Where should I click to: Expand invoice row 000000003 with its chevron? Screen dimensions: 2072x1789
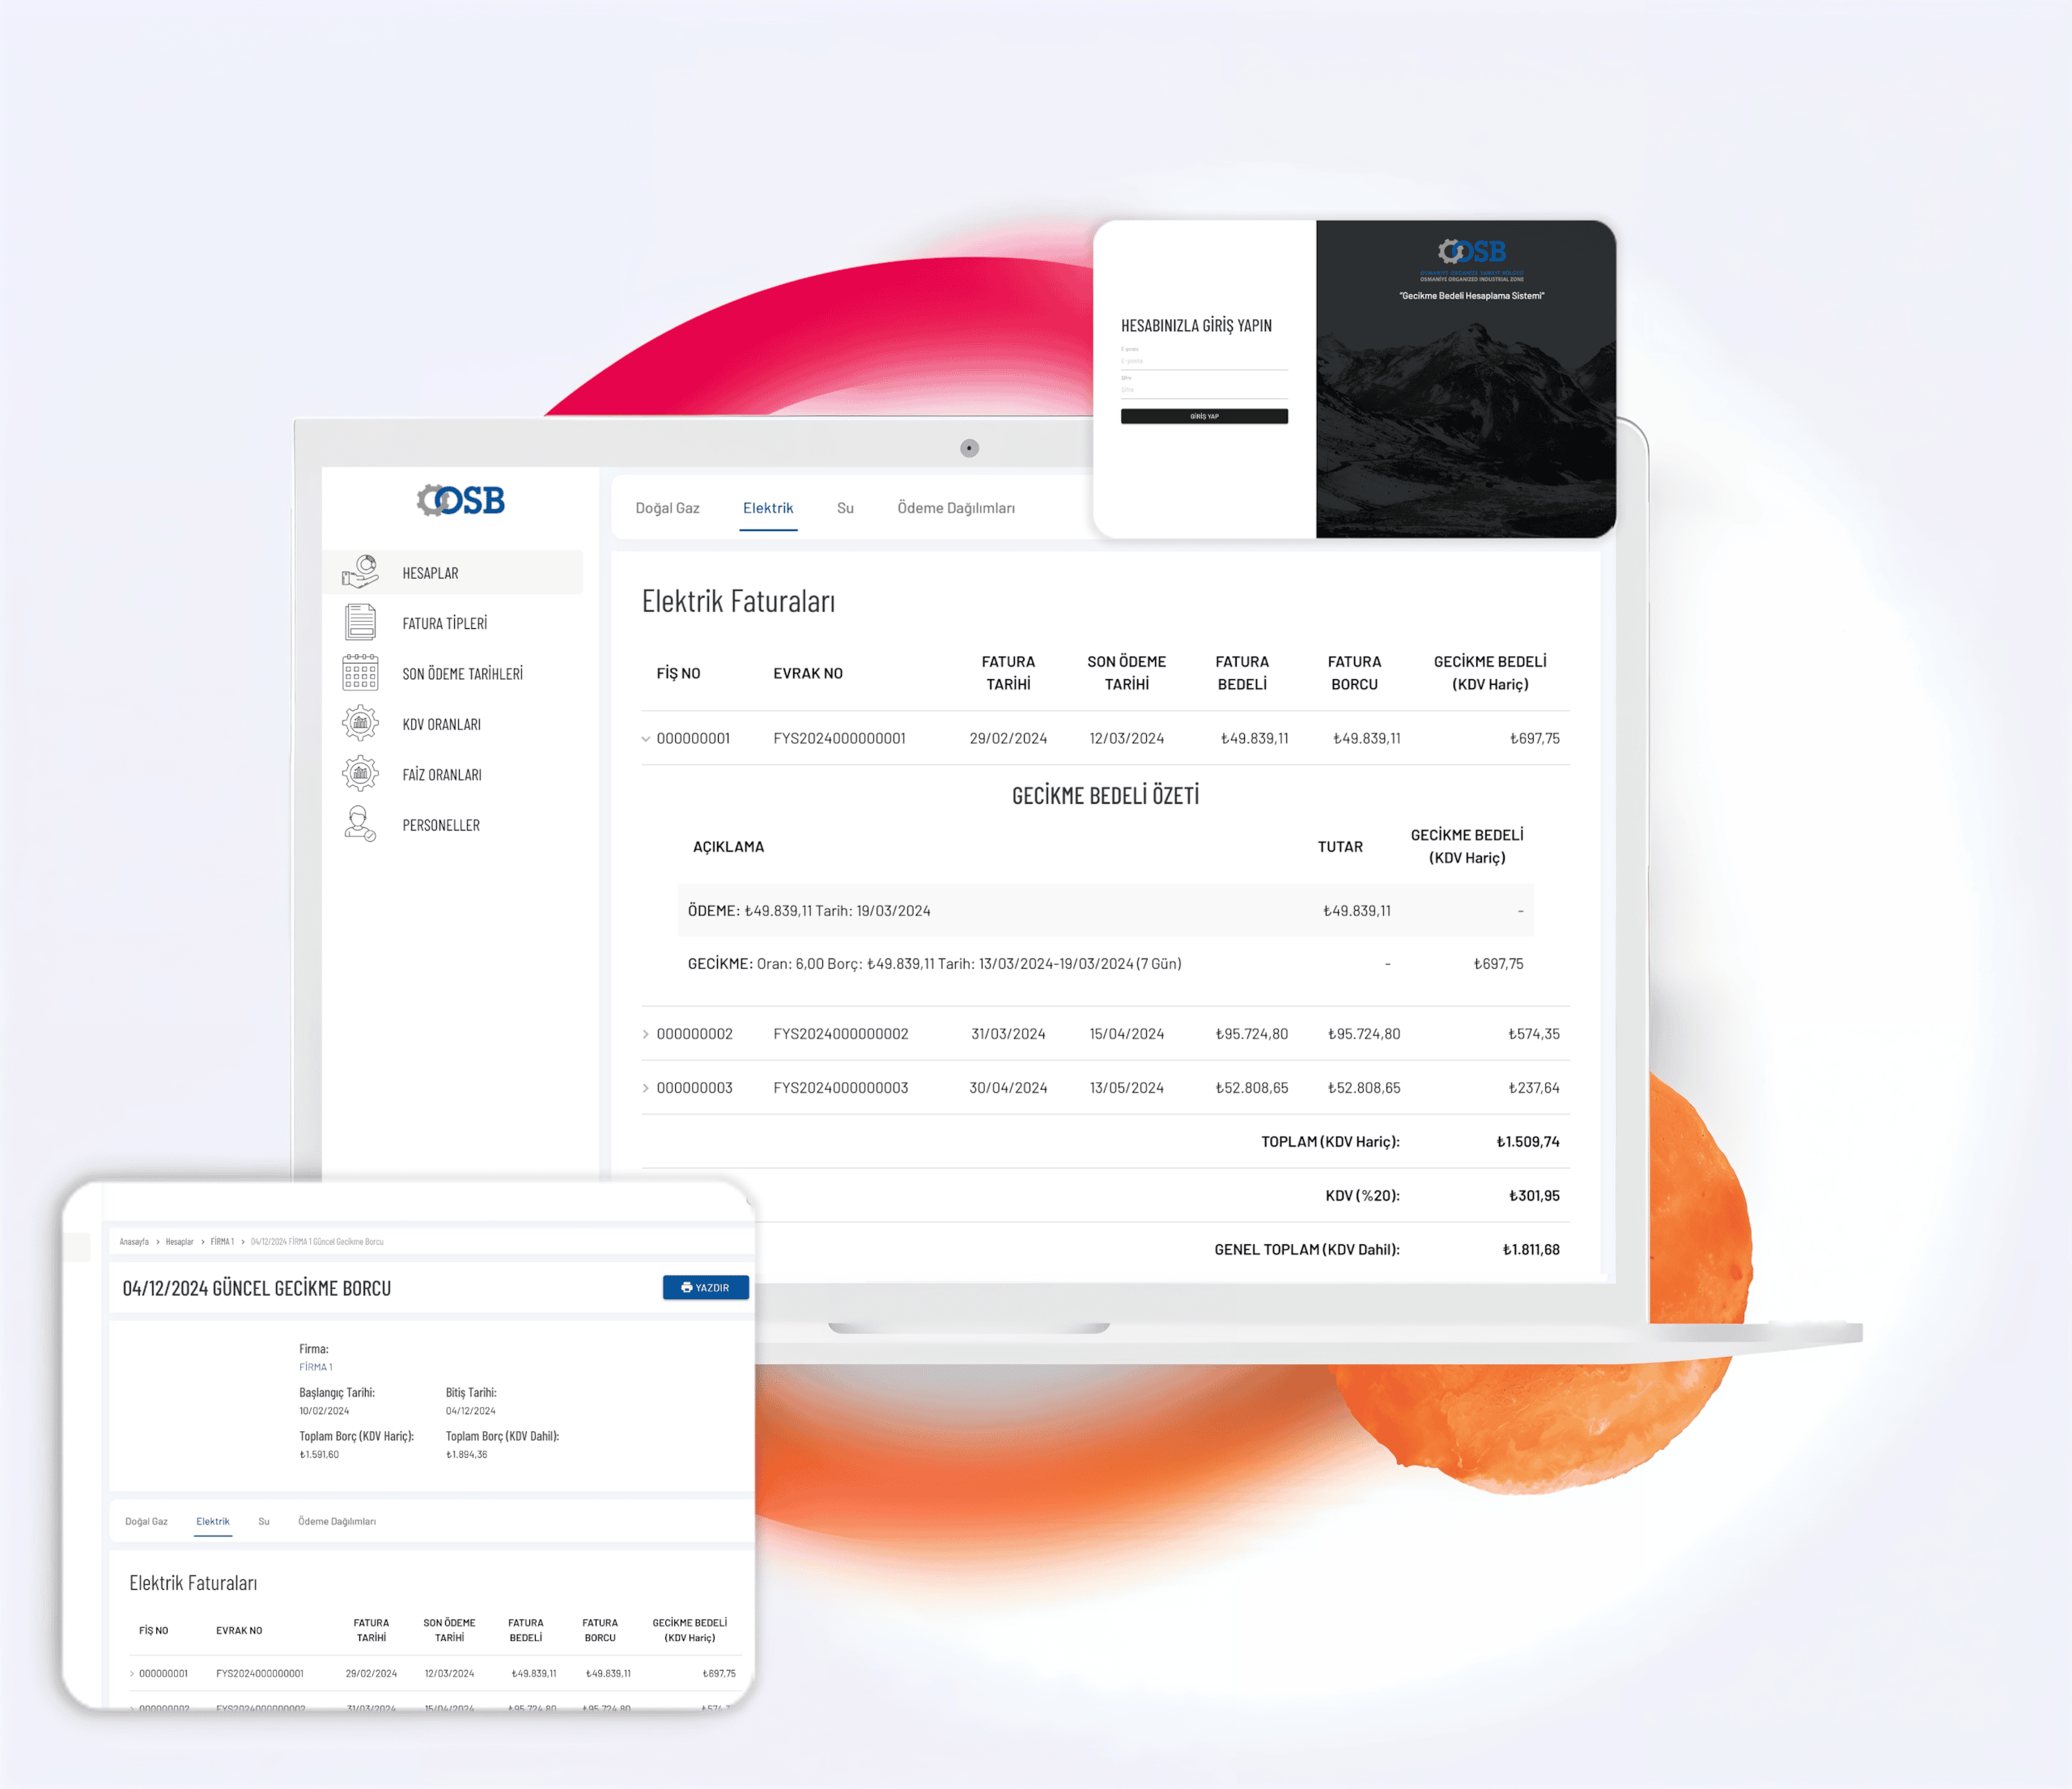click(646, 1088)
